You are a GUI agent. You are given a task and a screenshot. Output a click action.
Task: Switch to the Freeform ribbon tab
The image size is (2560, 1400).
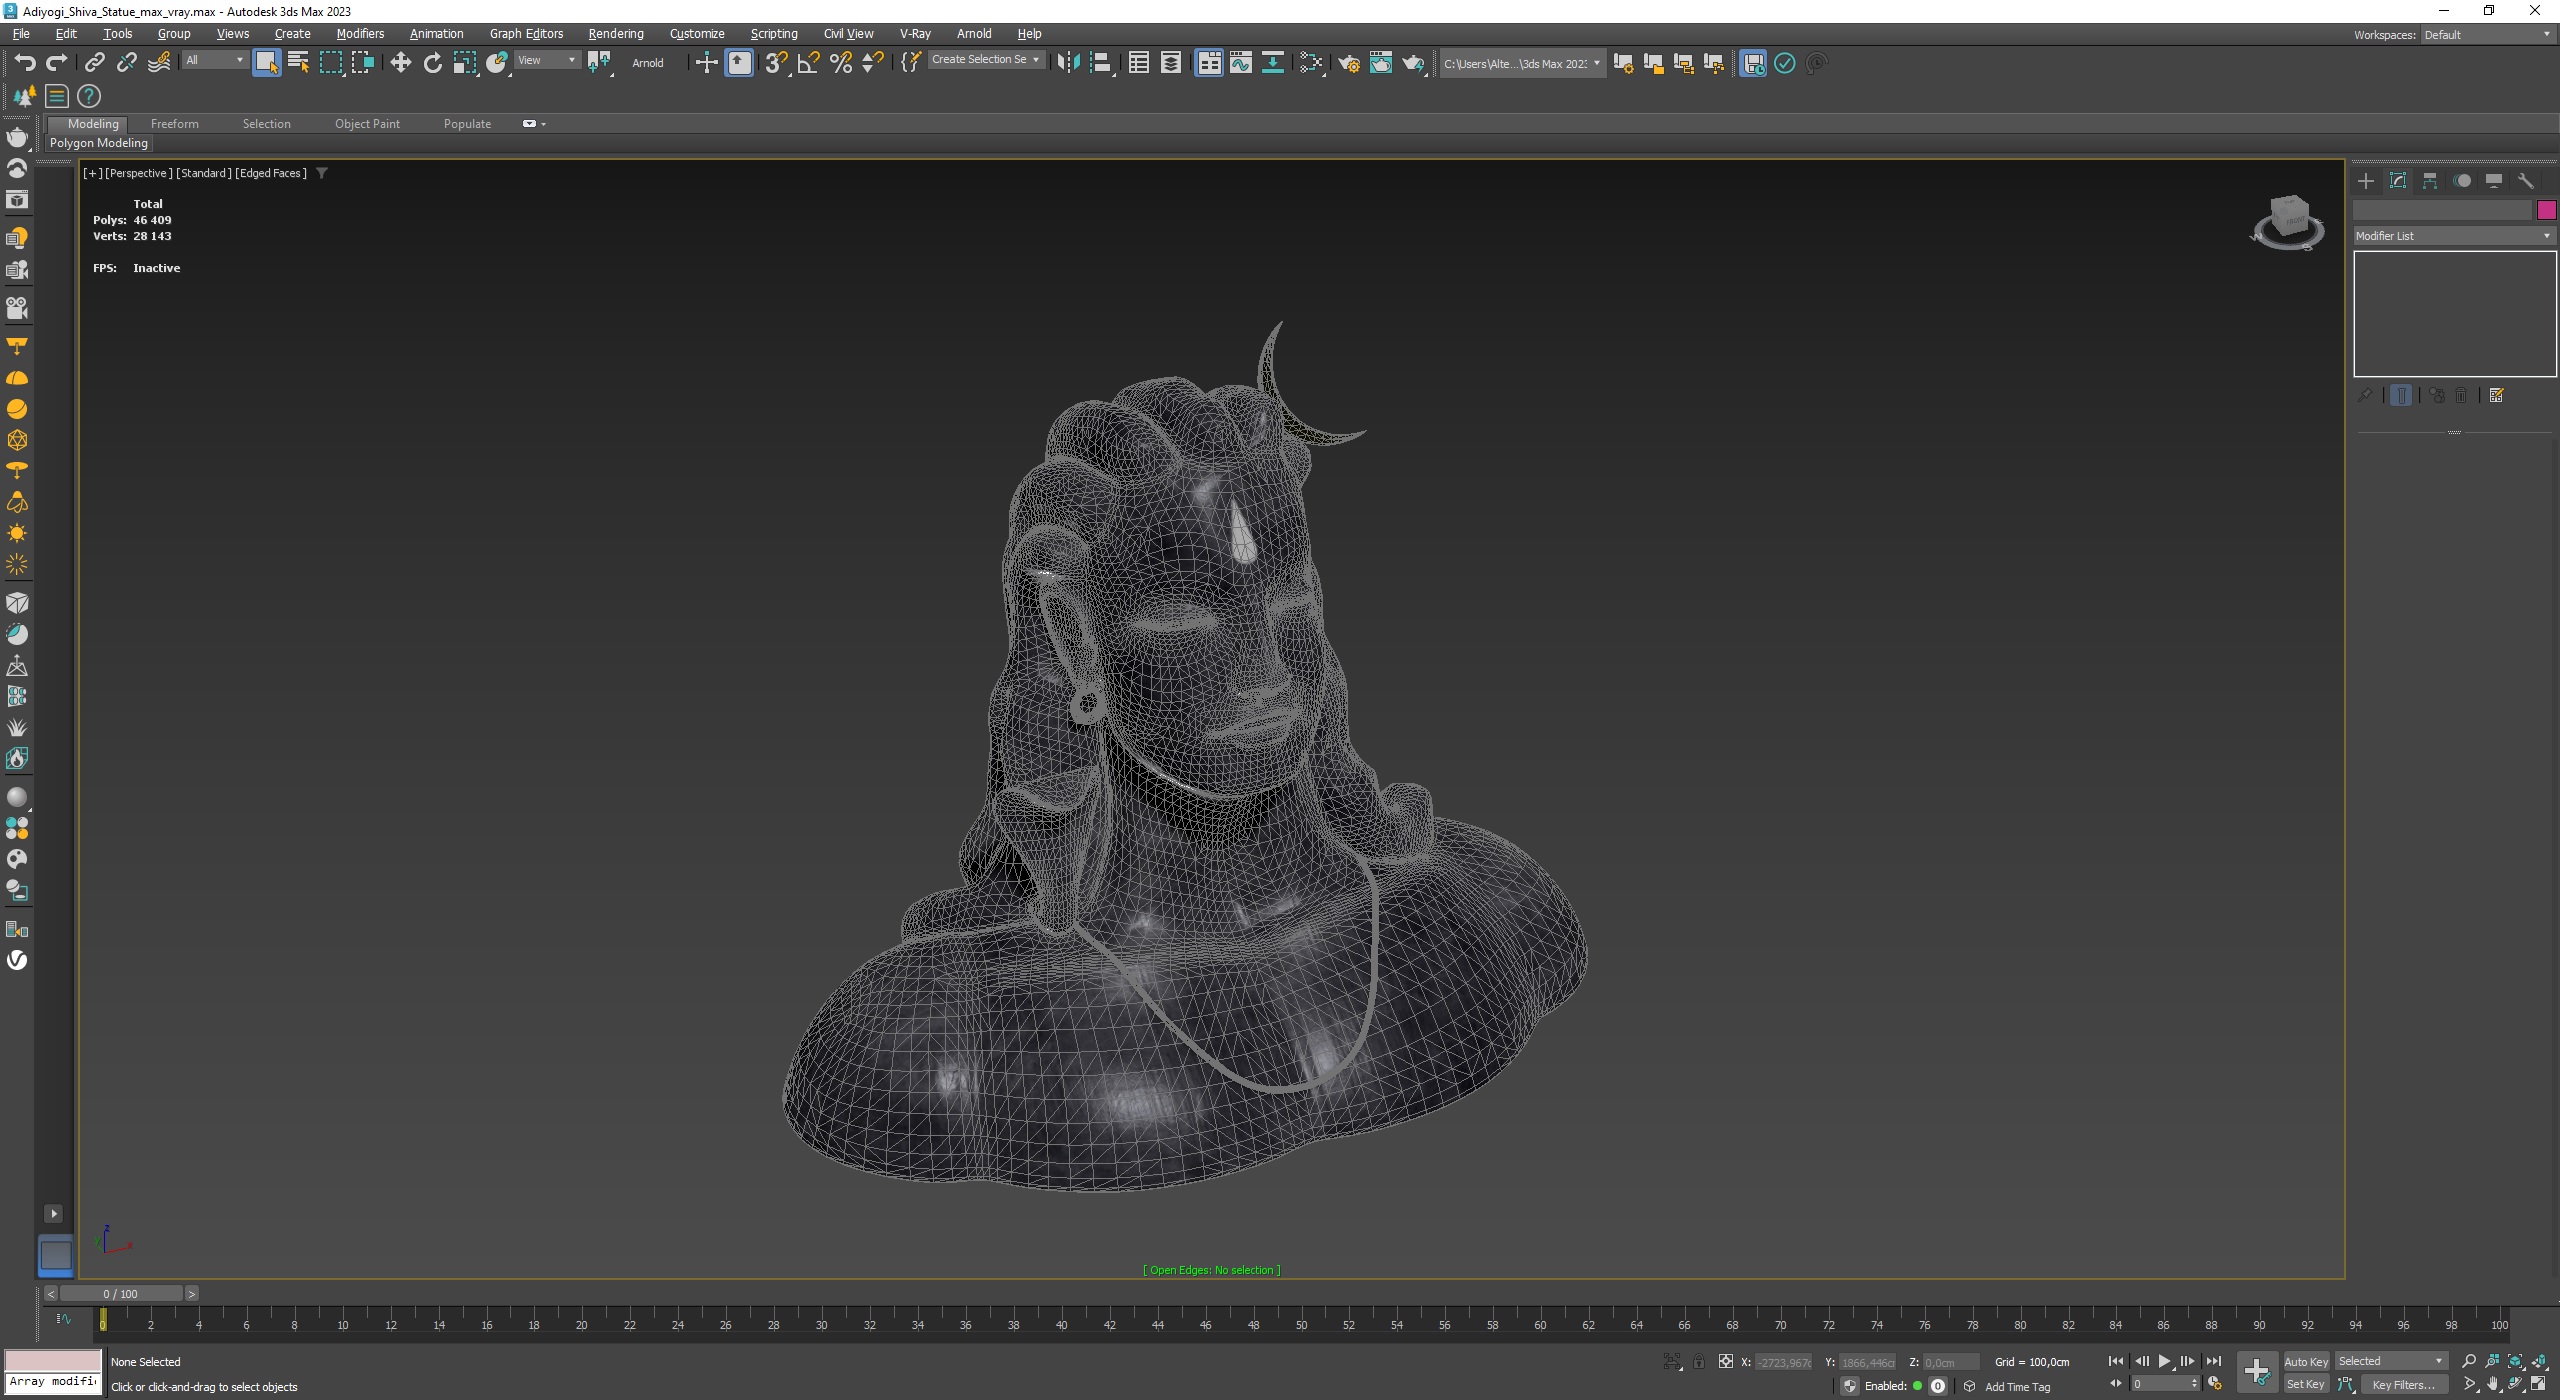[x=175, y=124]
